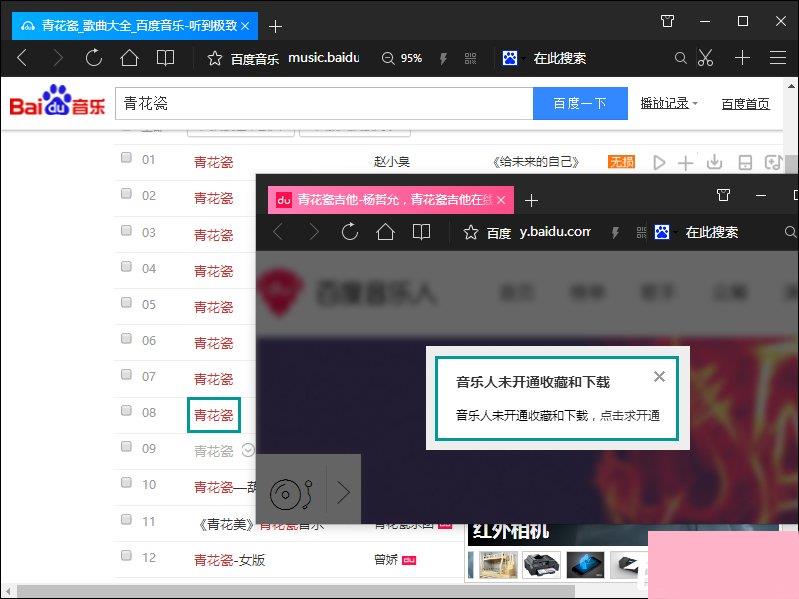Close the 音乐人未开通收藏和下载 dialog
Image resolution: width=799 pixels, height=599 pixels.
tap(659, 376)
